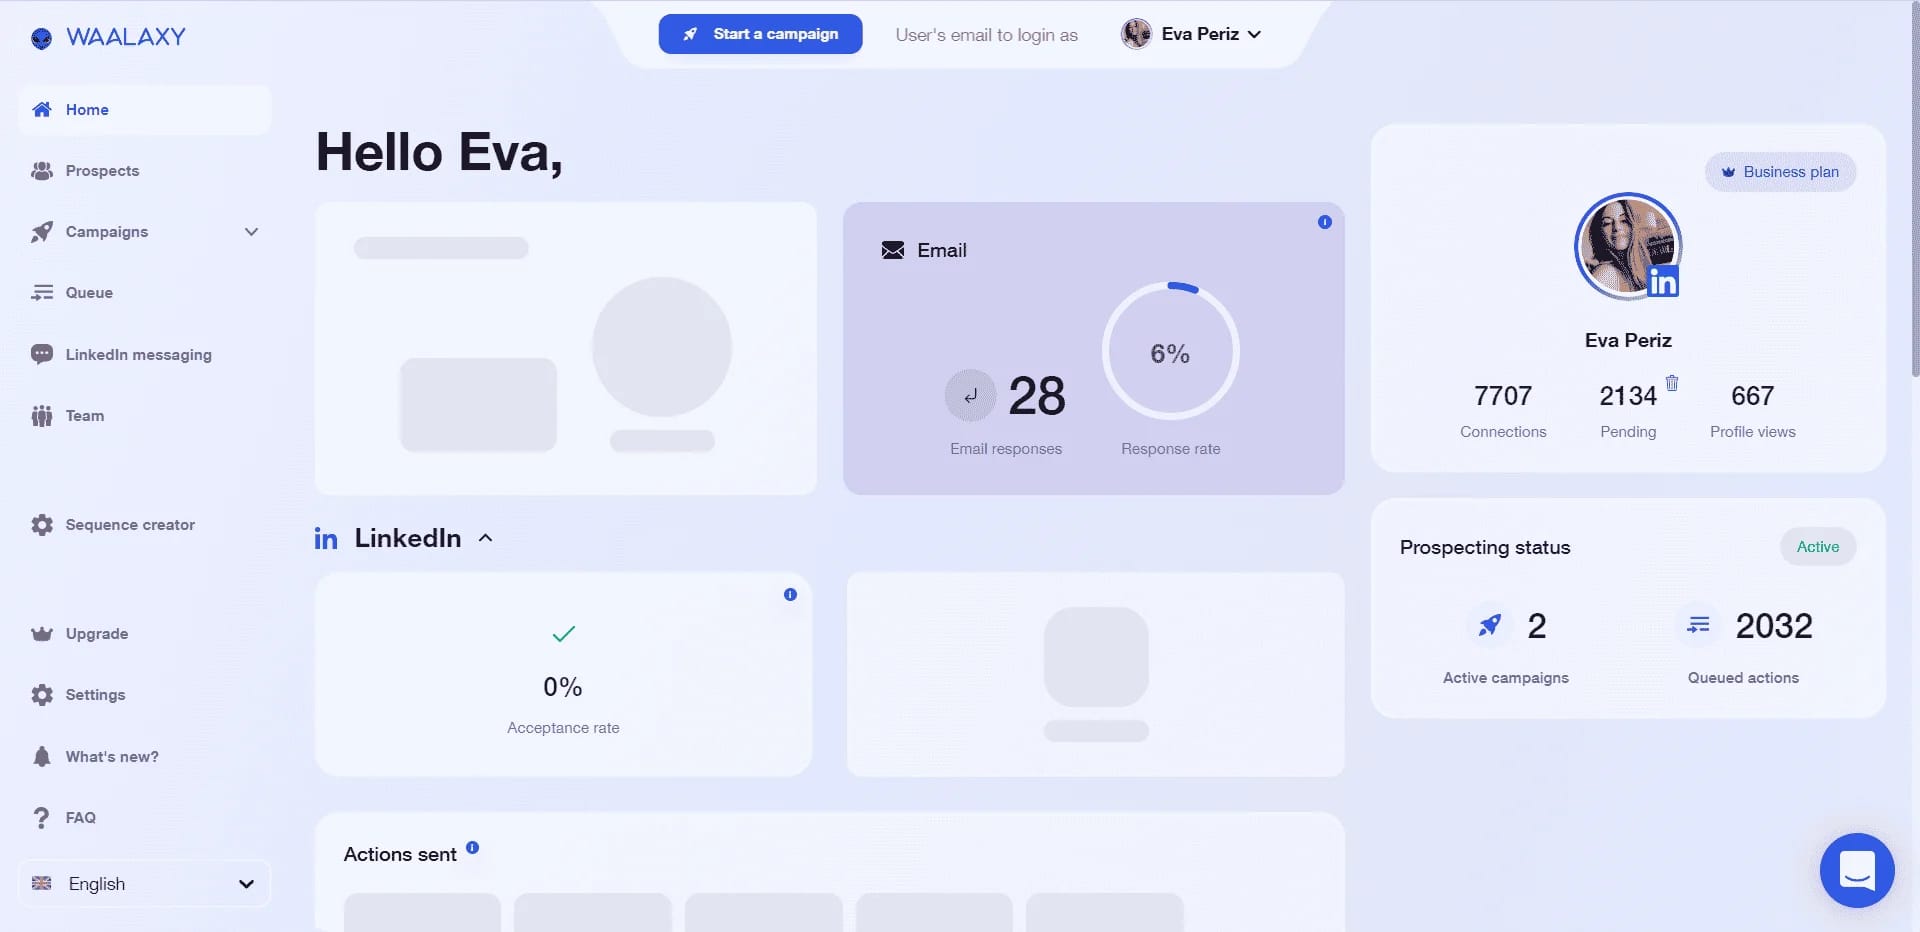
Task: Click the 2032 Queued actions number
Action: tap(1774, 626)
